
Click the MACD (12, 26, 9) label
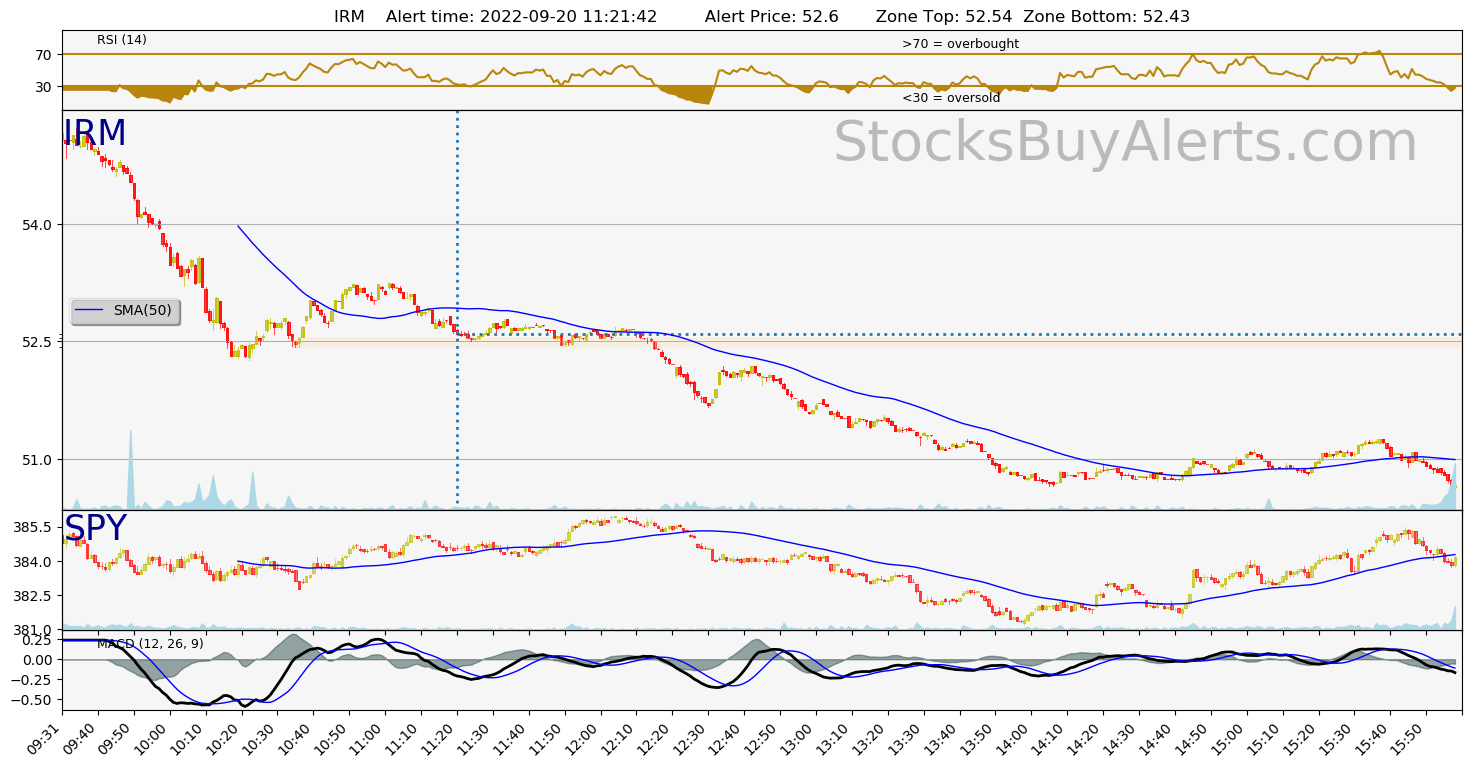150,644
